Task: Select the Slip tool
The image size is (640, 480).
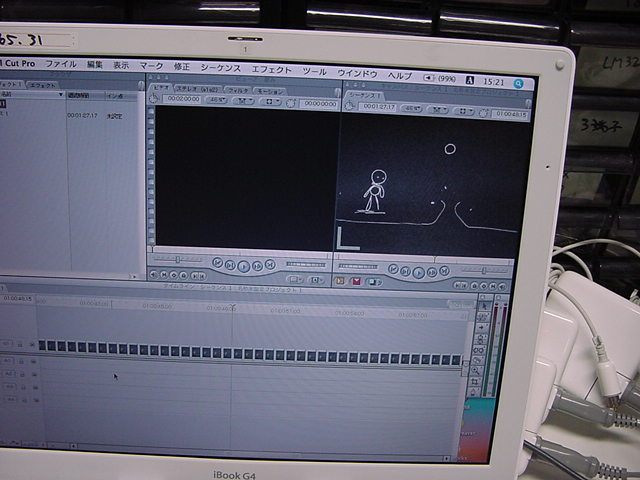Action: pyautogui.click(x=480, y=349)
